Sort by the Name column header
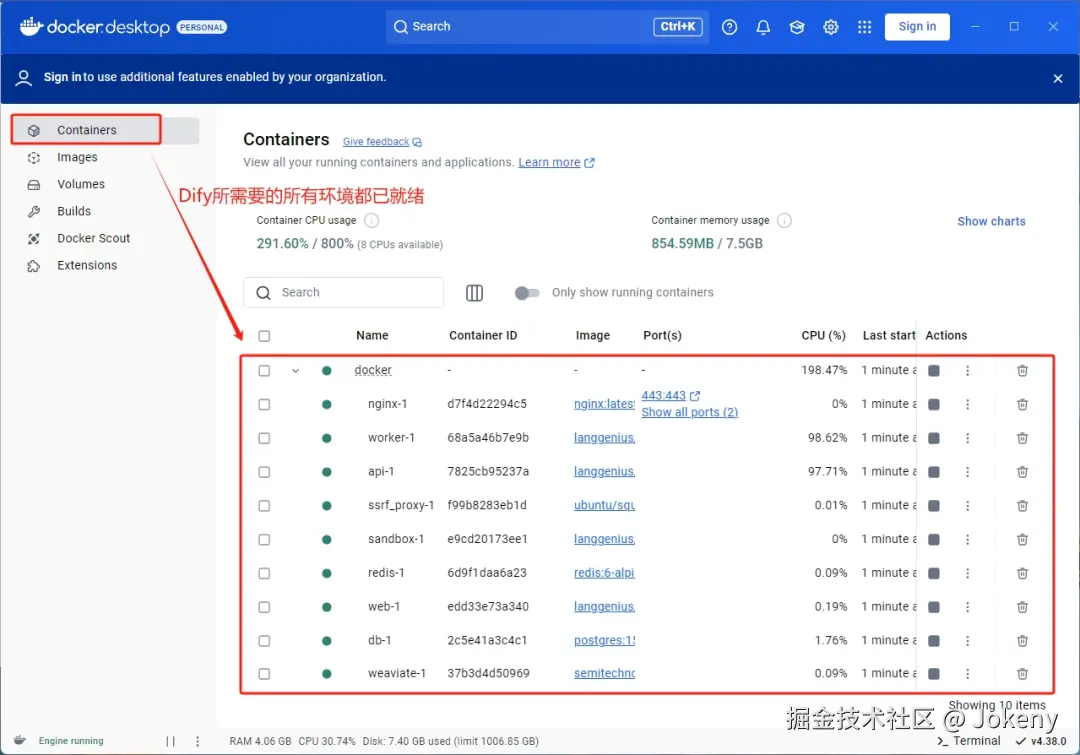Viewport: 1080px width, 755px height. 372,335
